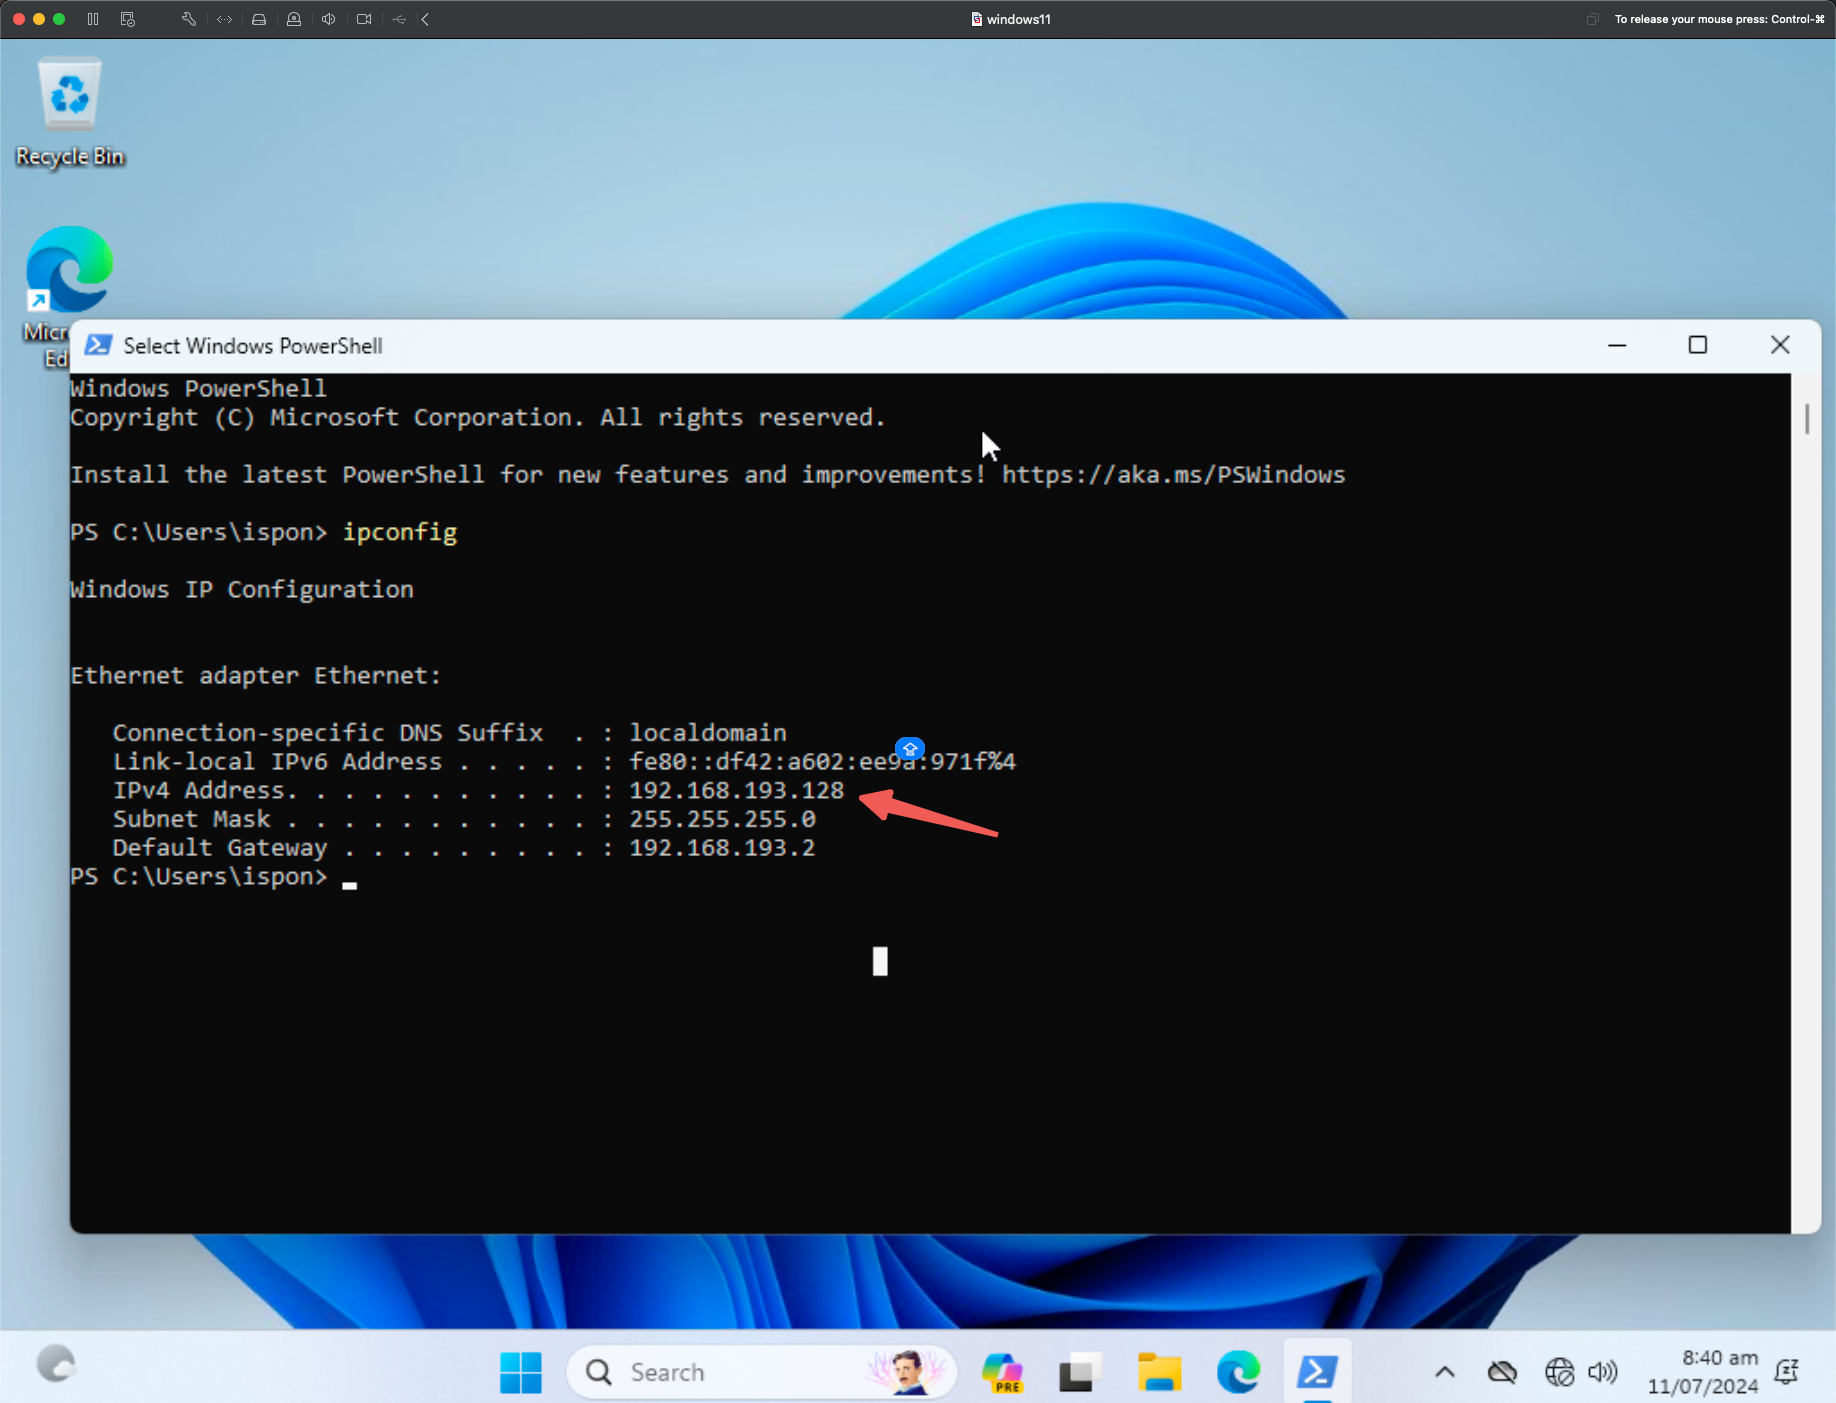The height and width of the screenshot is (1403, 1836).
Task: Click the camera device icon in toolbar
Action: 364,19
